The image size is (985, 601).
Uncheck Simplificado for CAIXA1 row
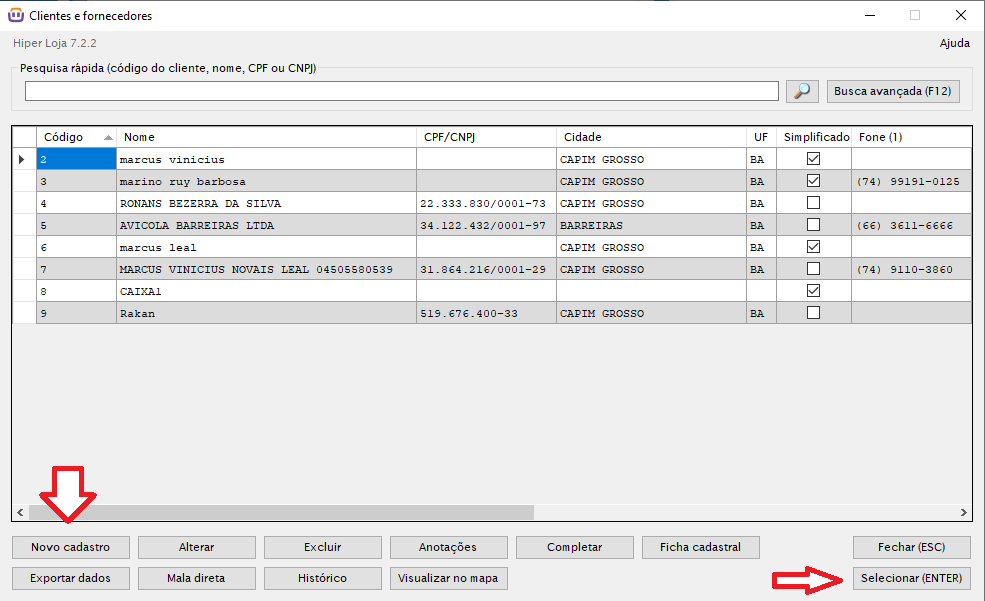pyautogui.click(x=814, y=291)
